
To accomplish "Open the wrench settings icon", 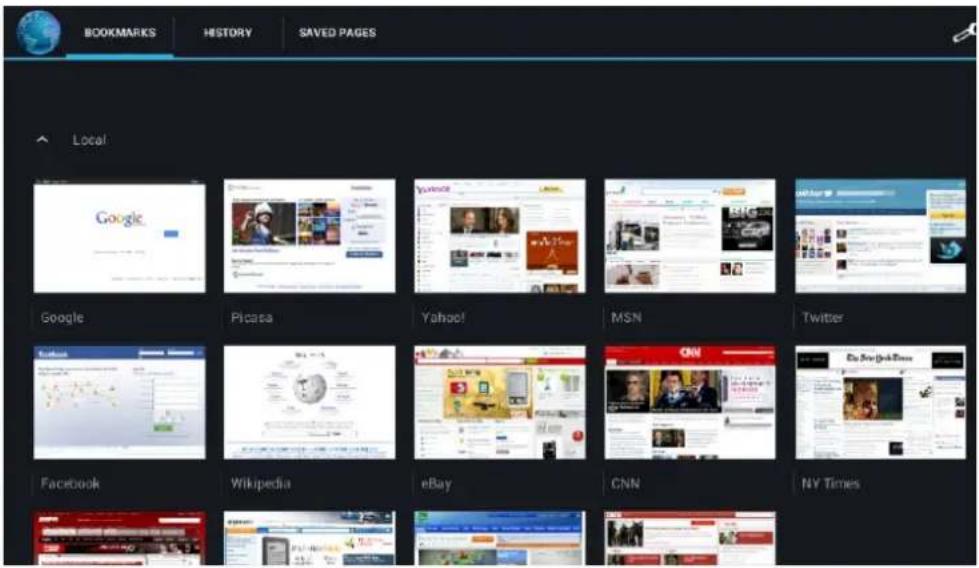I will pos(963,32).
